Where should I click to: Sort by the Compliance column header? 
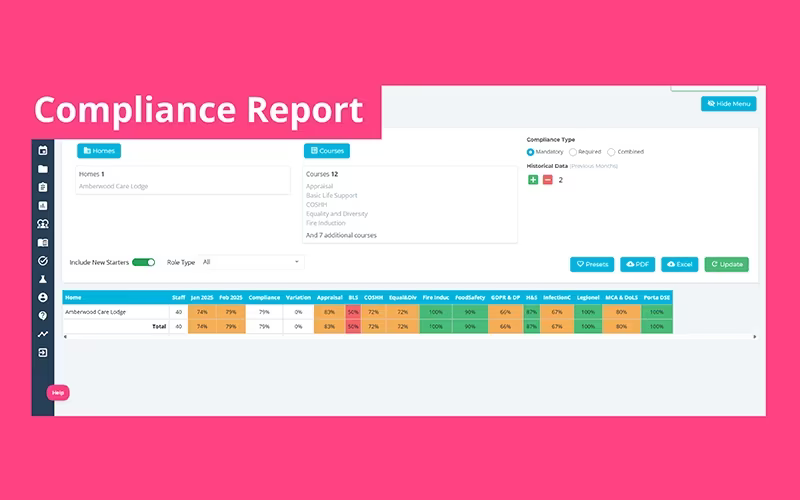(x=264, y=297)
